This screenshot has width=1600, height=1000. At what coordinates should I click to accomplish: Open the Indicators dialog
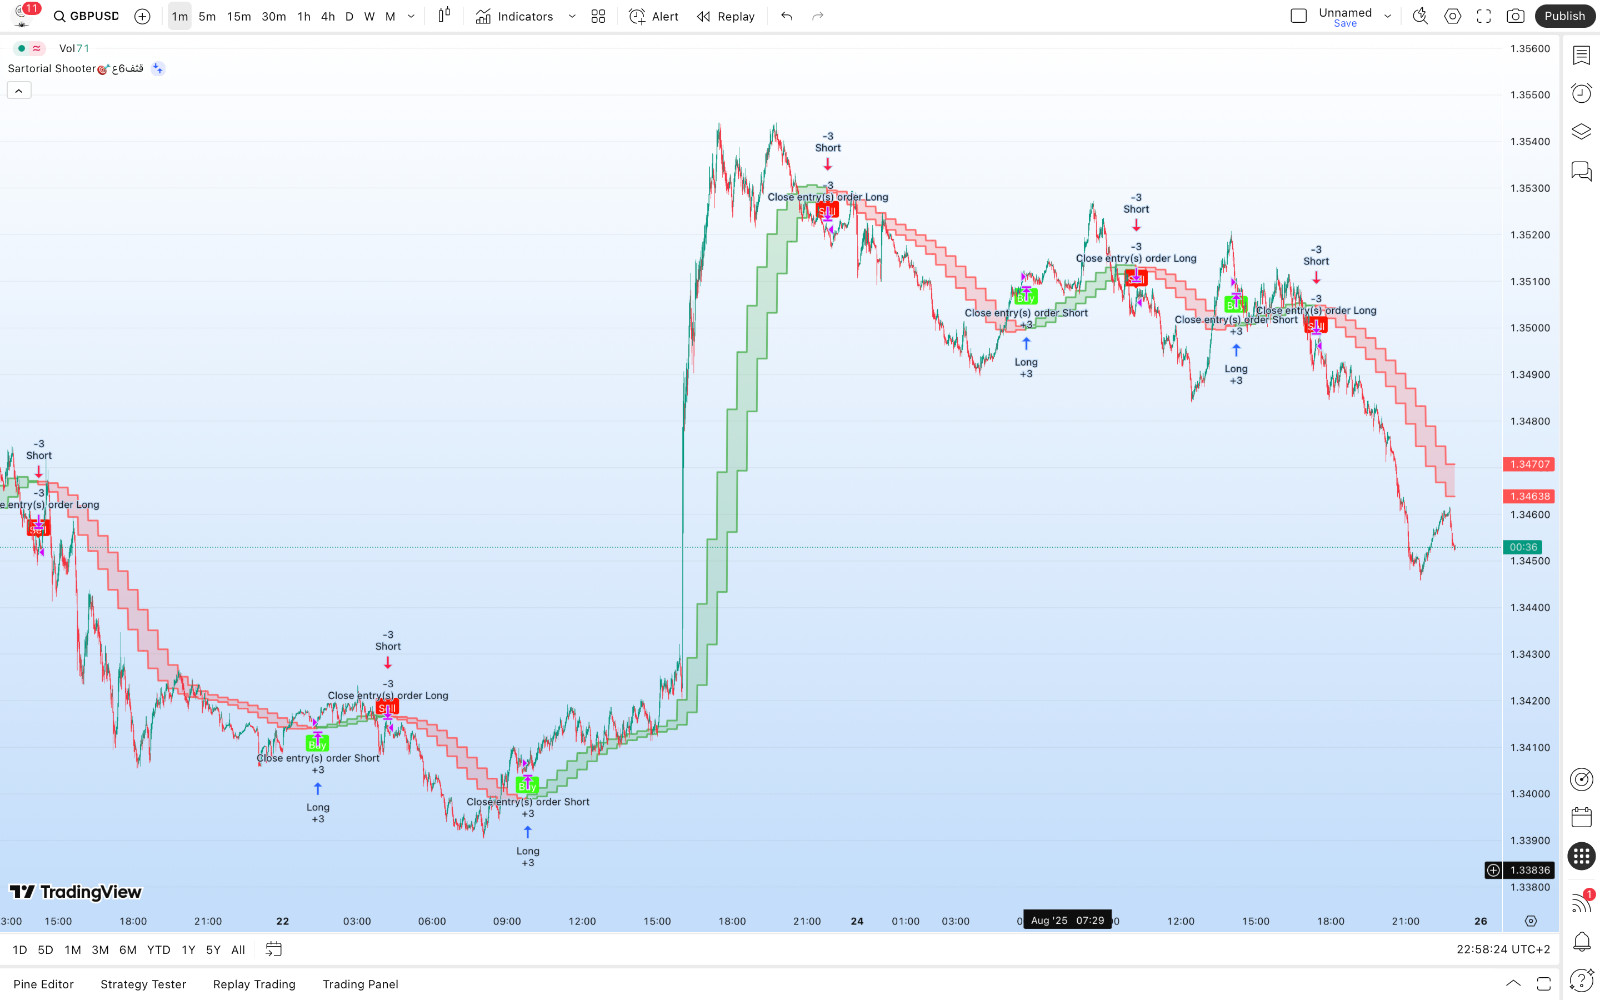(515, 16)
